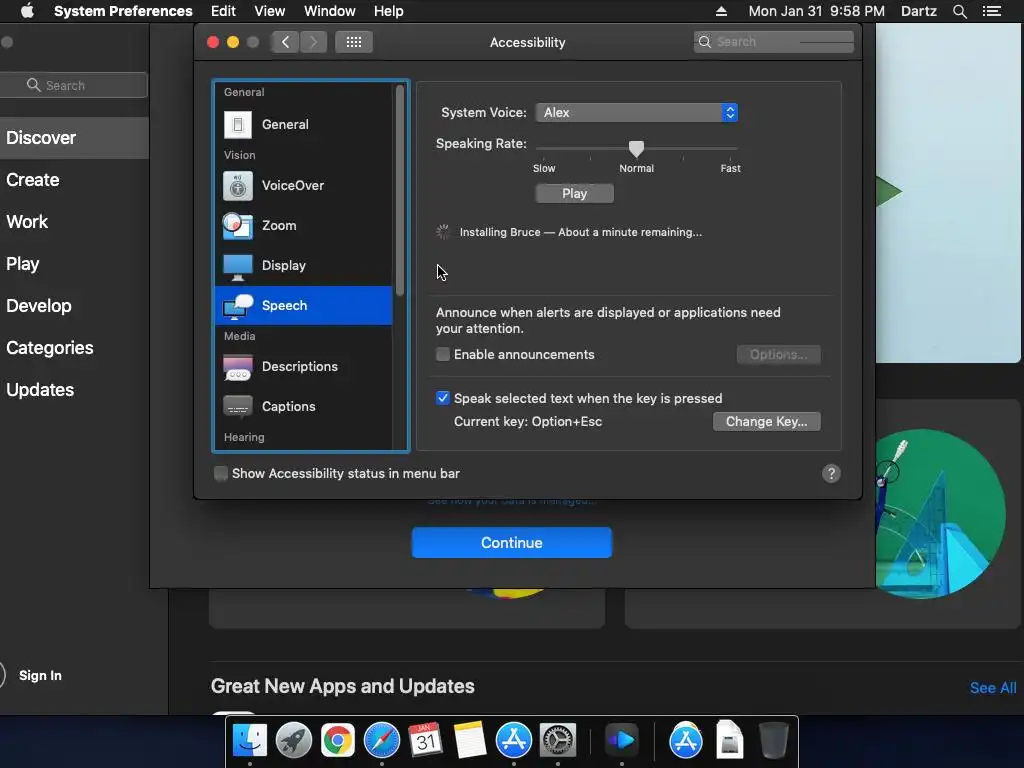This screenshot has width=1024, height=768.
Task: Set Speaking Rate to Slow end
Action: click(543, 149)
